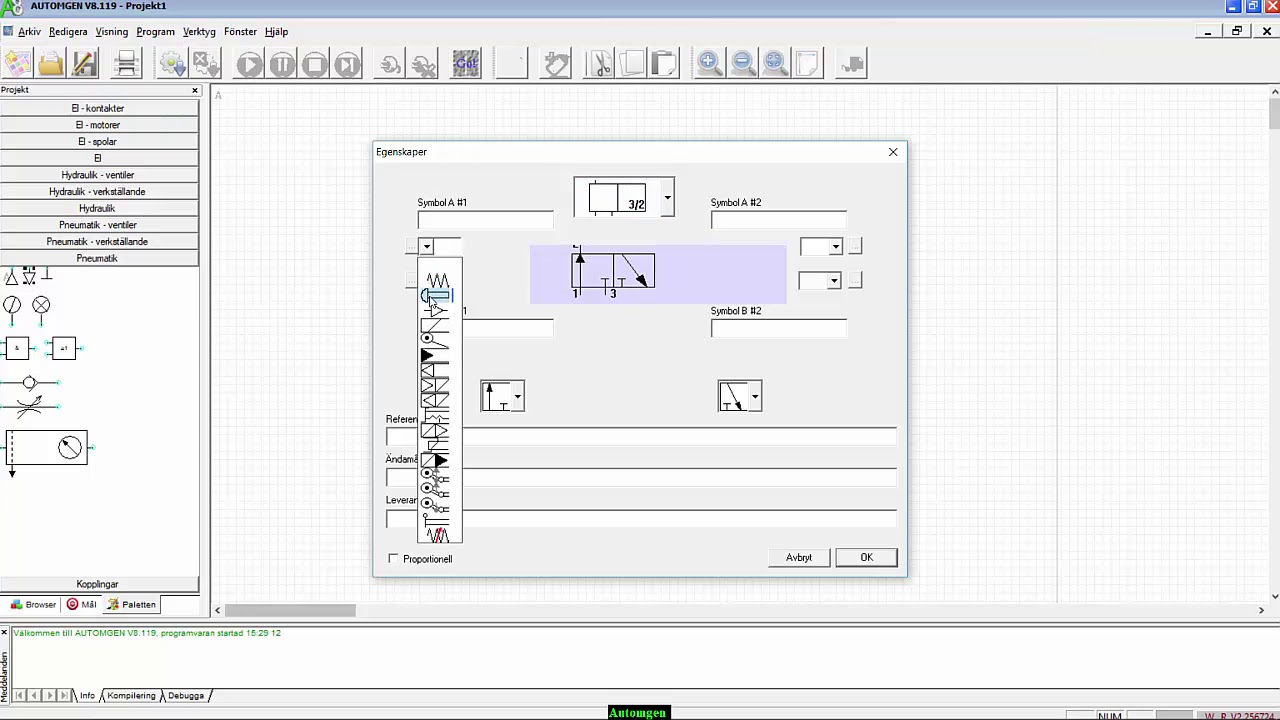Screen dimensions: 1280x720
Task: Open the Arkiv menu
Action: point(29,32)
